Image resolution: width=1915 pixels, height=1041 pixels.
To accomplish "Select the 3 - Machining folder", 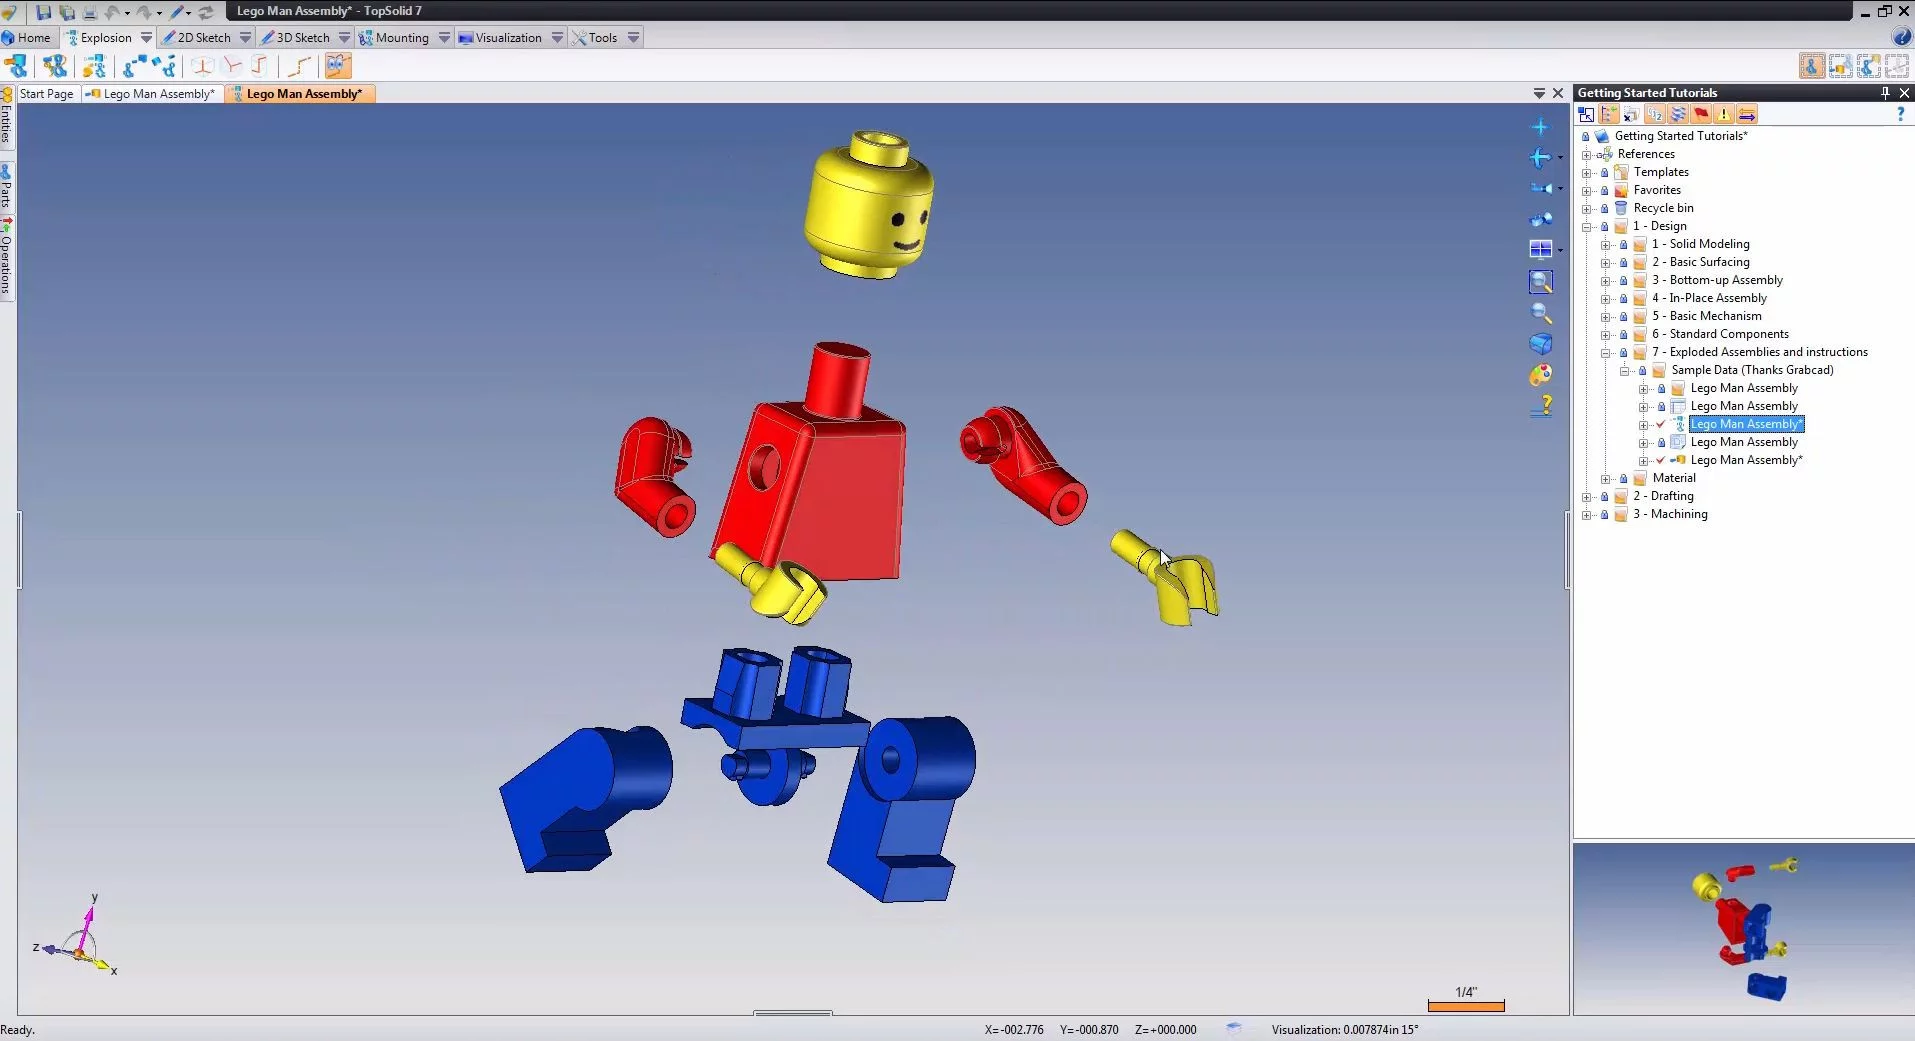I will (1670, 514).
